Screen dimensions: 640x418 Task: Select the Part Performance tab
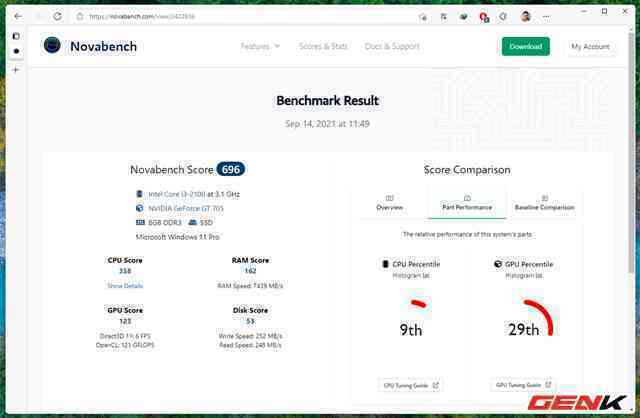pyautogui.click(x=467, y=203)
